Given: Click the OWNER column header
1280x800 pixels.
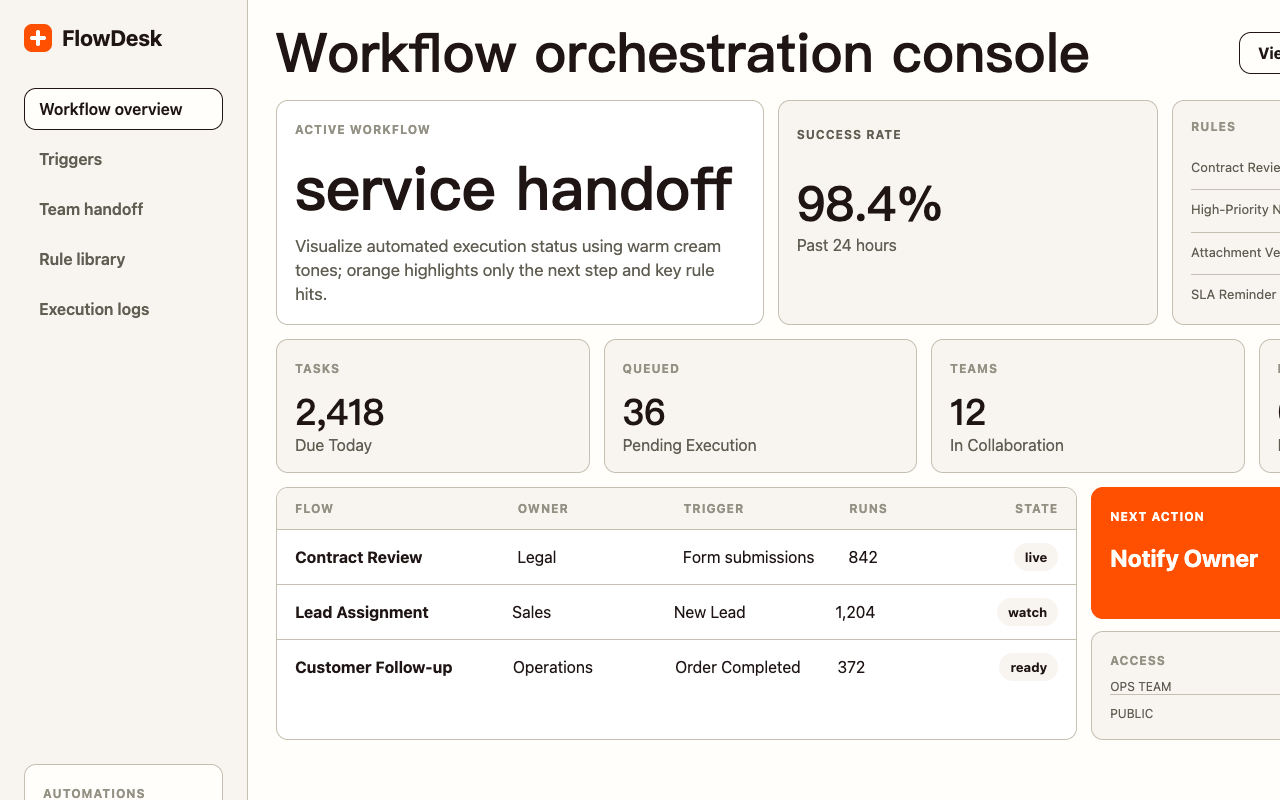Looking at the screenshot, I should [x=543, y=509].
